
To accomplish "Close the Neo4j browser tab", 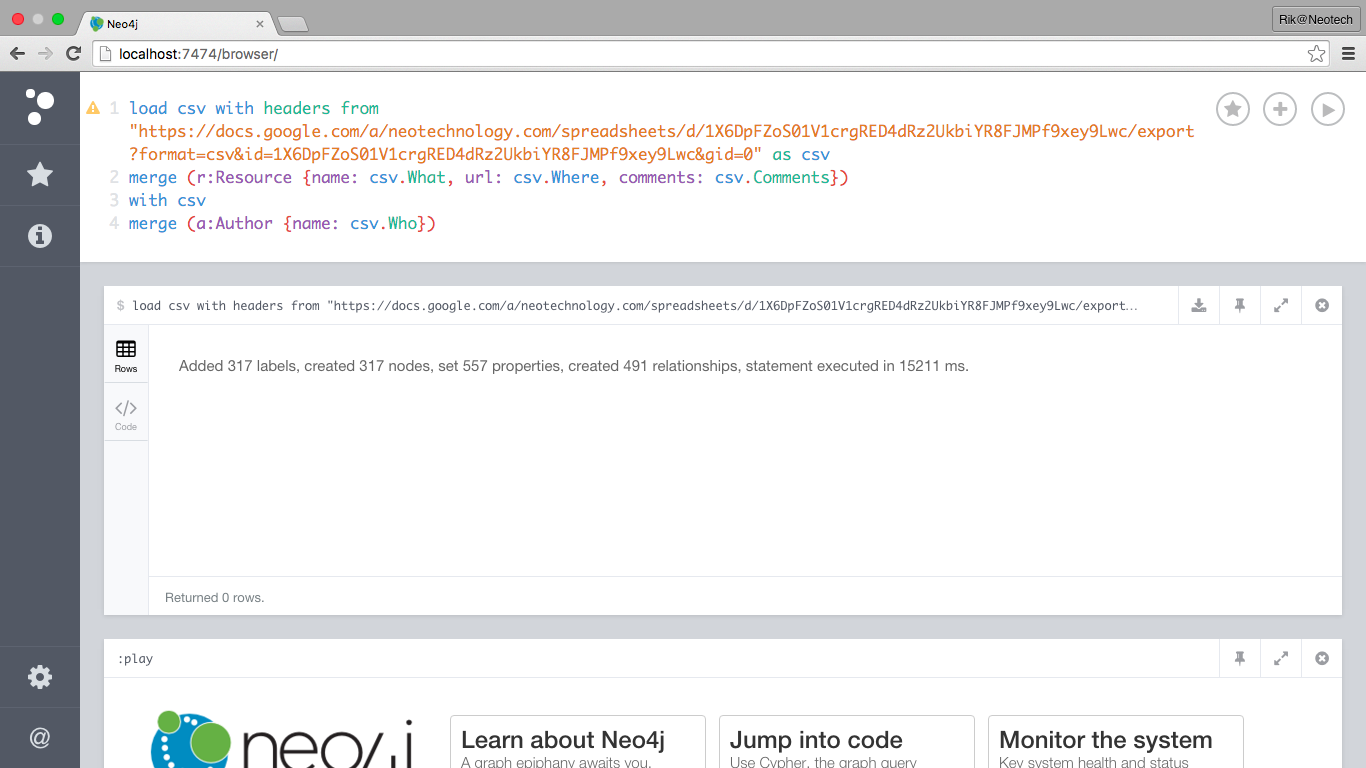I will [260, 23].
